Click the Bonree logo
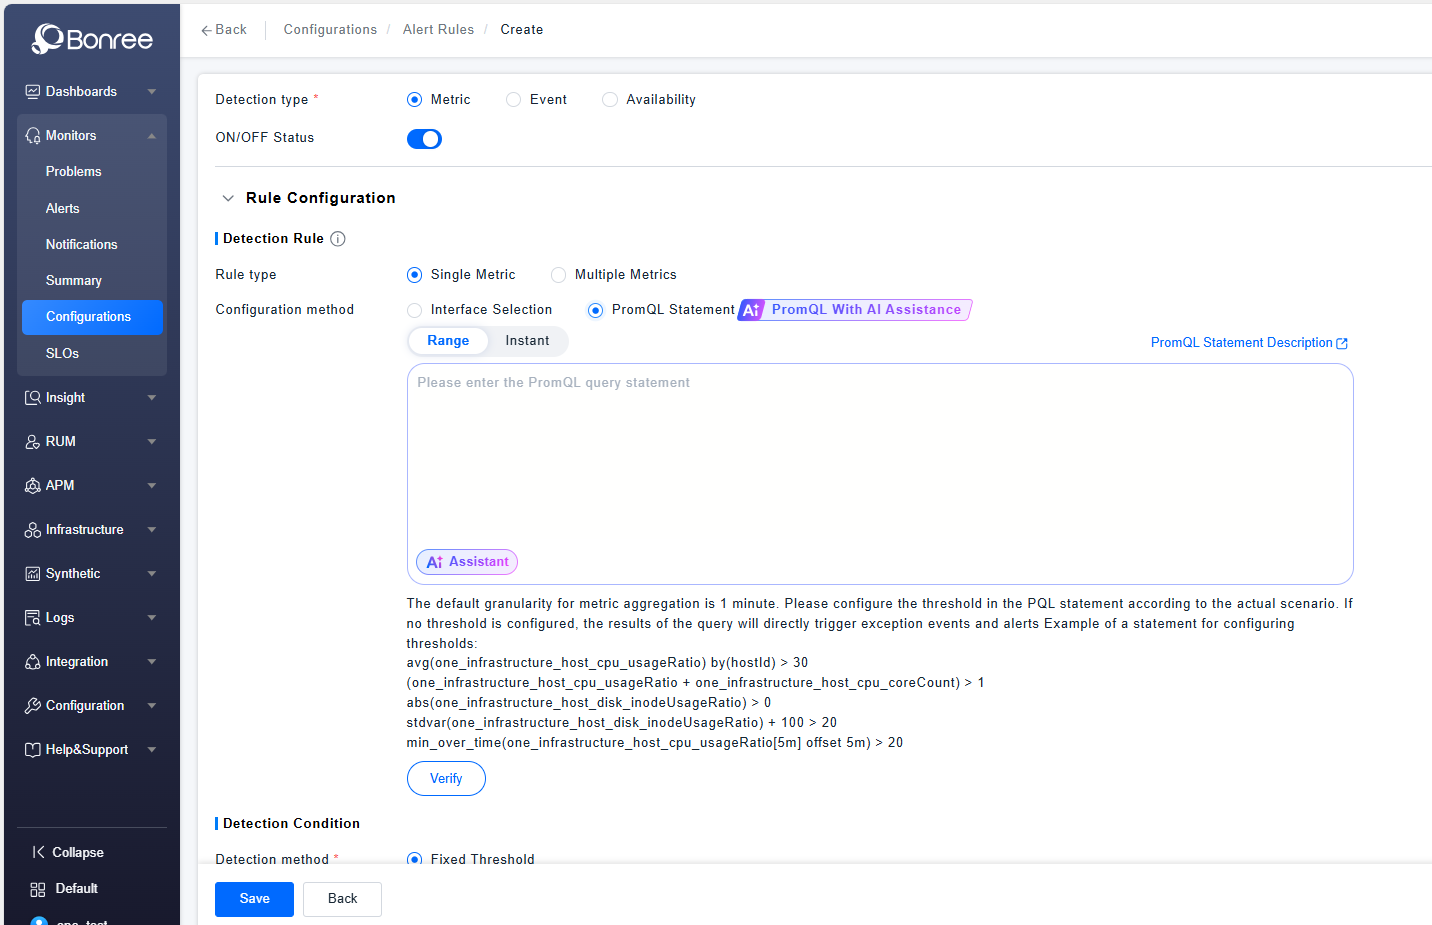 click(x=92, y=39)
